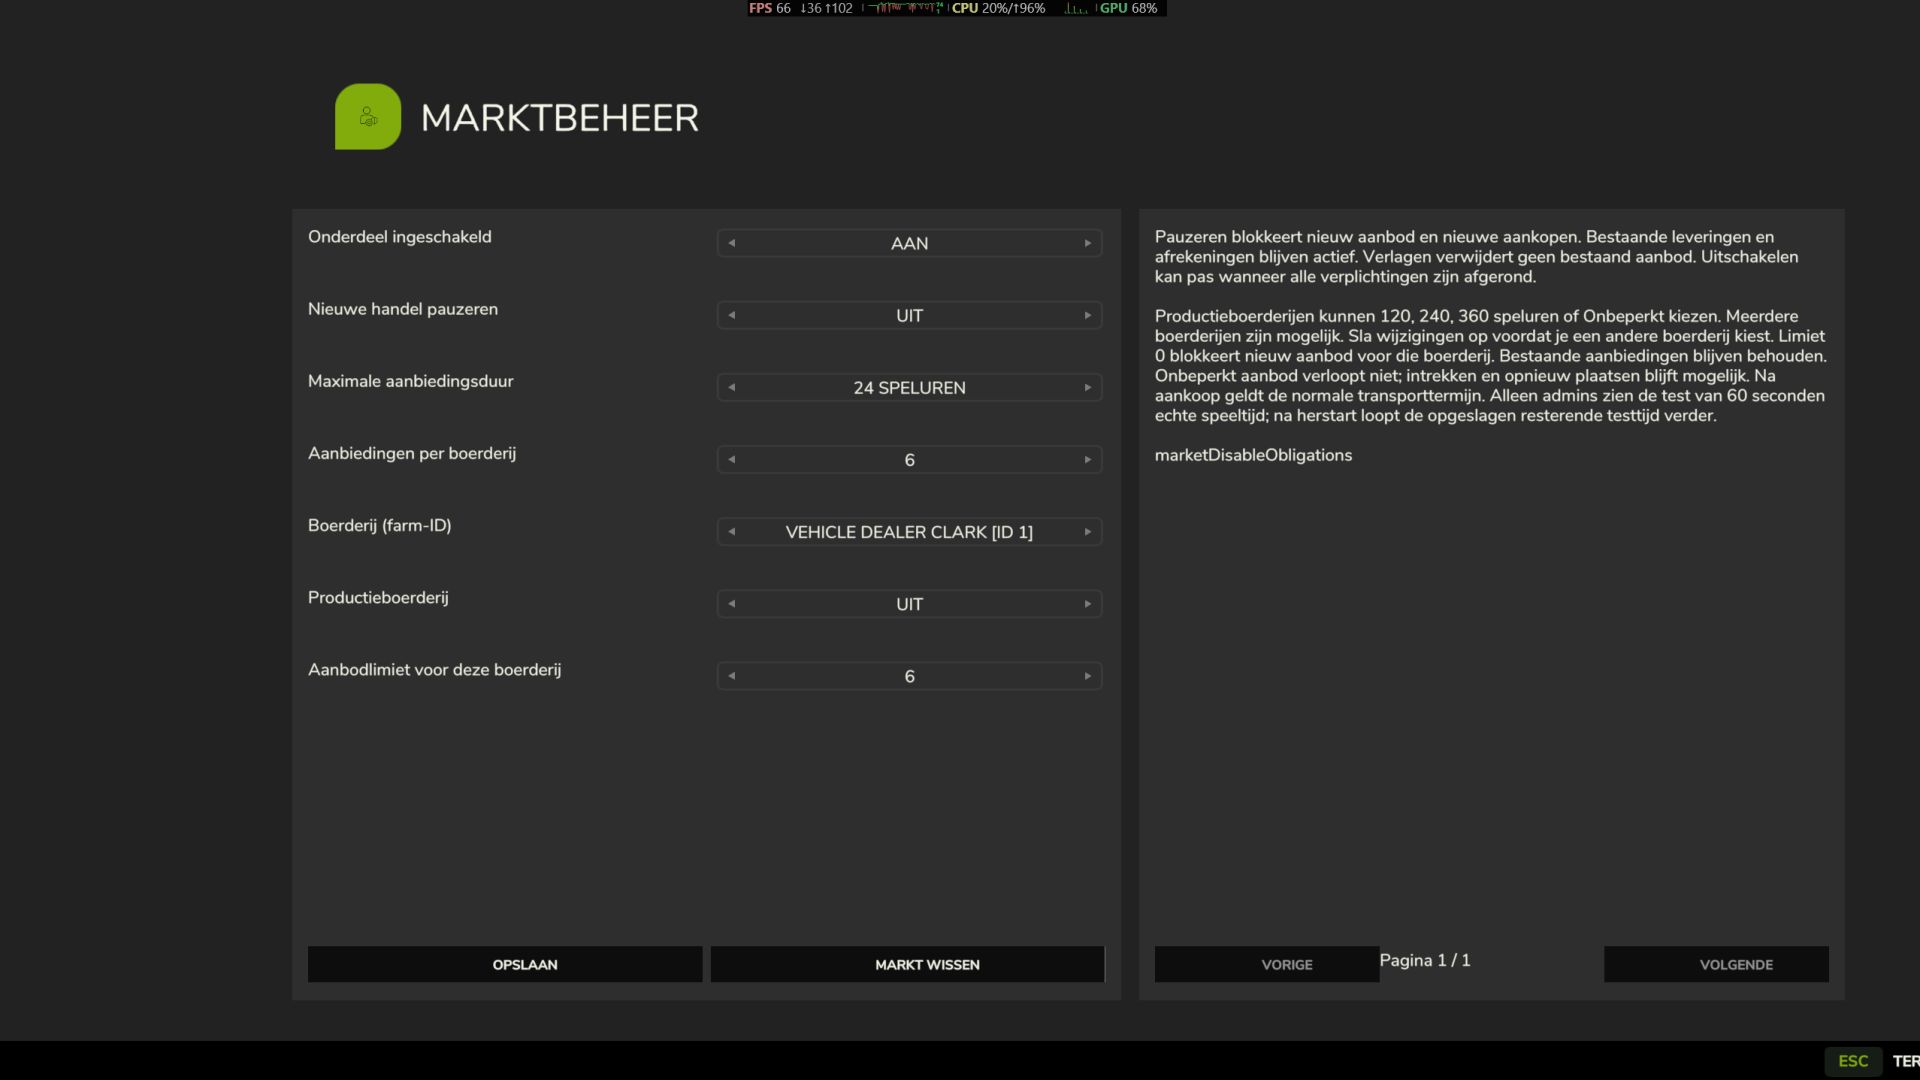
Task: Click the Maximale aanbiedingsduur label
Action: (411, 381)
